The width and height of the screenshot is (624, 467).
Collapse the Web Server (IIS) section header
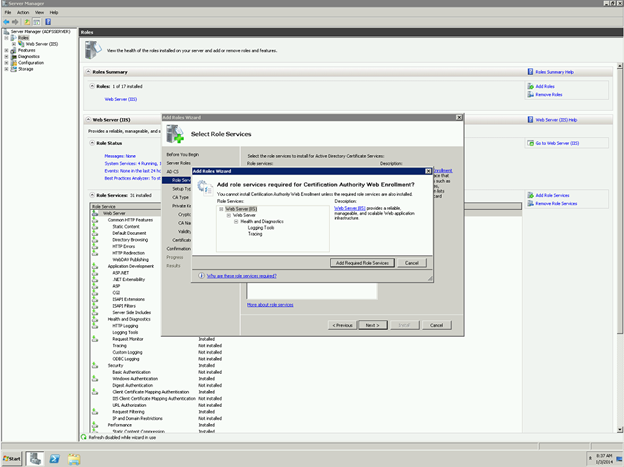tap(88, 119)
